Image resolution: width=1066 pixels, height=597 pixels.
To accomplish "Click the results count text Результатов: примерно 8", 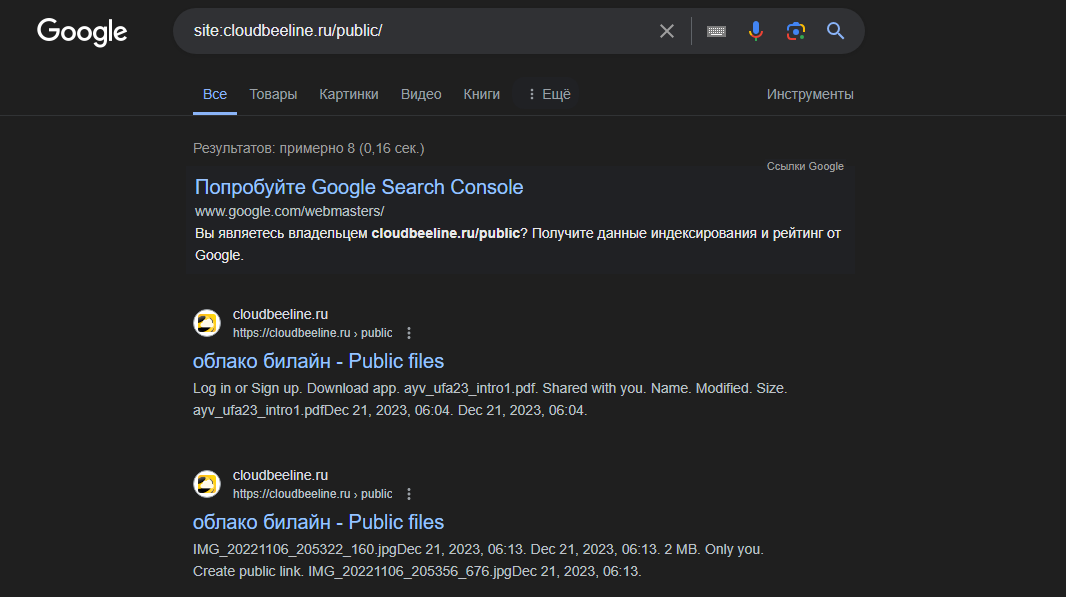I will coord(309,148).
